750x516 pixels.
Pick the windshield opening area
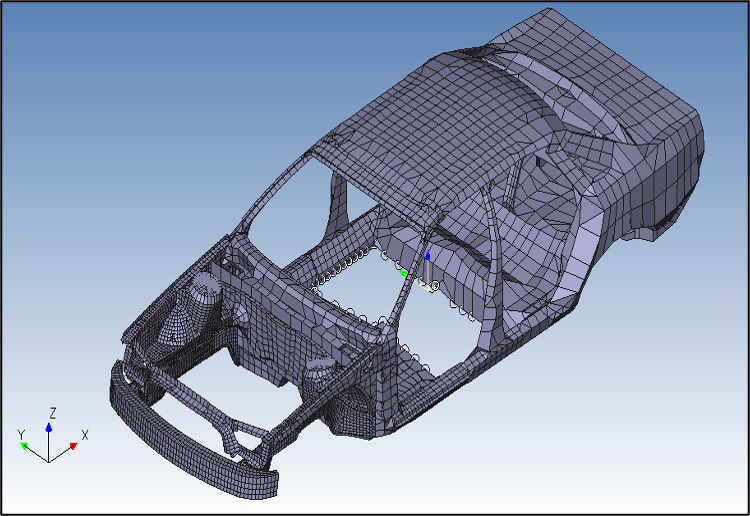290,215
